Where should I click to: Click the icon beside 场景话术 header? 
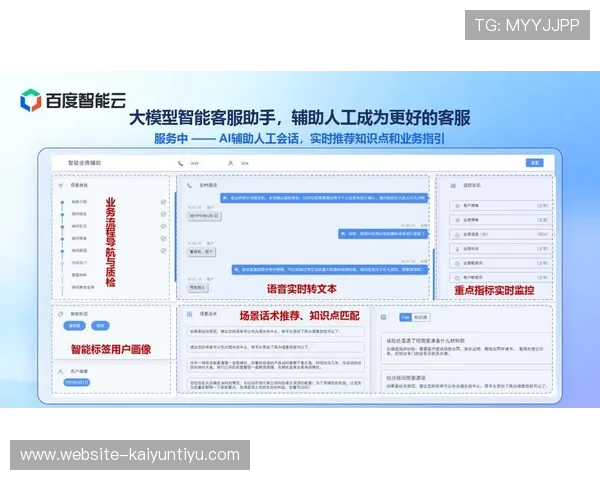[189, 314]
